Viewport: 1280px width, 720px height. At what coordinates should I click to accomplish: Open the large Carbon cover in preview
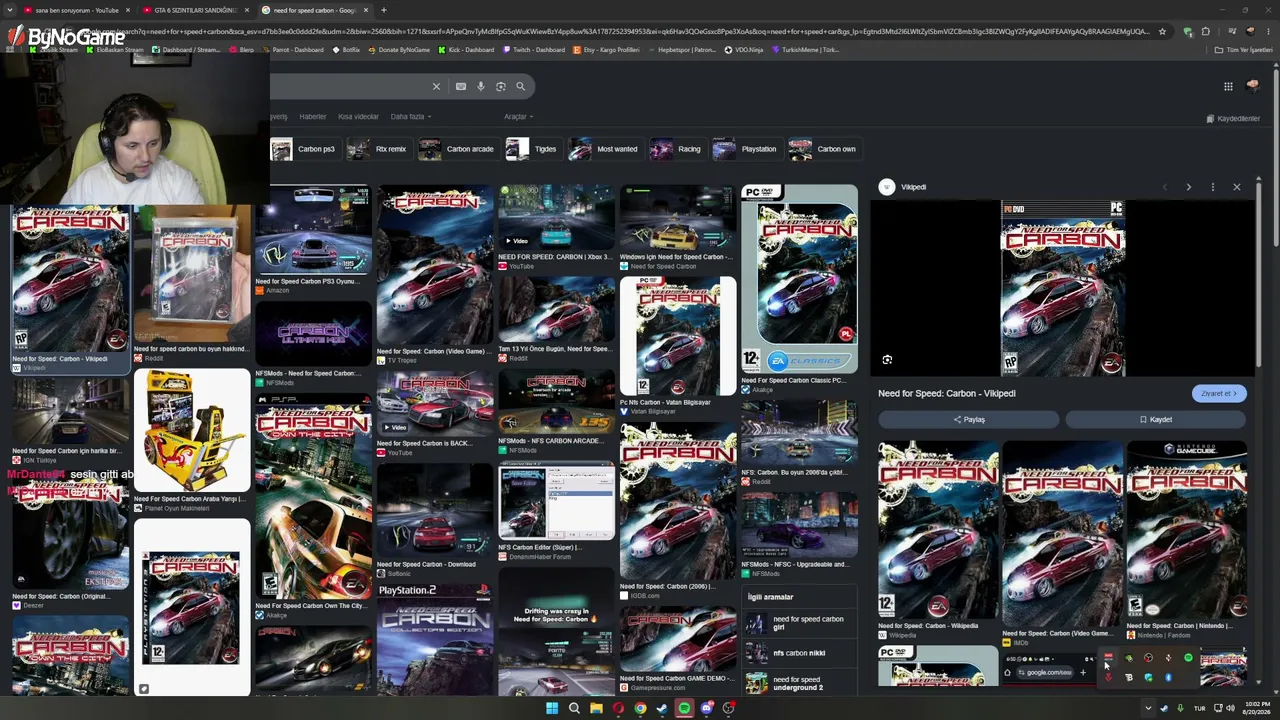coord(1063,288)
